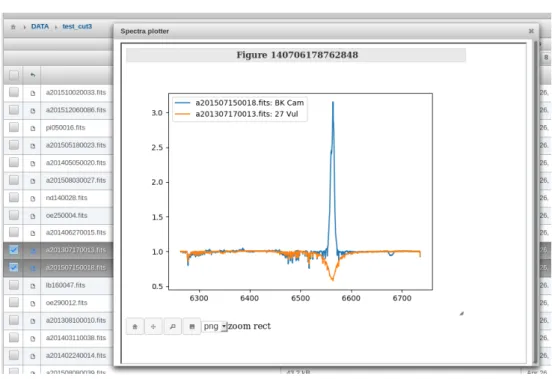The width and height of the screenshot is (552, 379).
Task: Click the BK Cam legend entry in plot
Action: coord(239,103)
